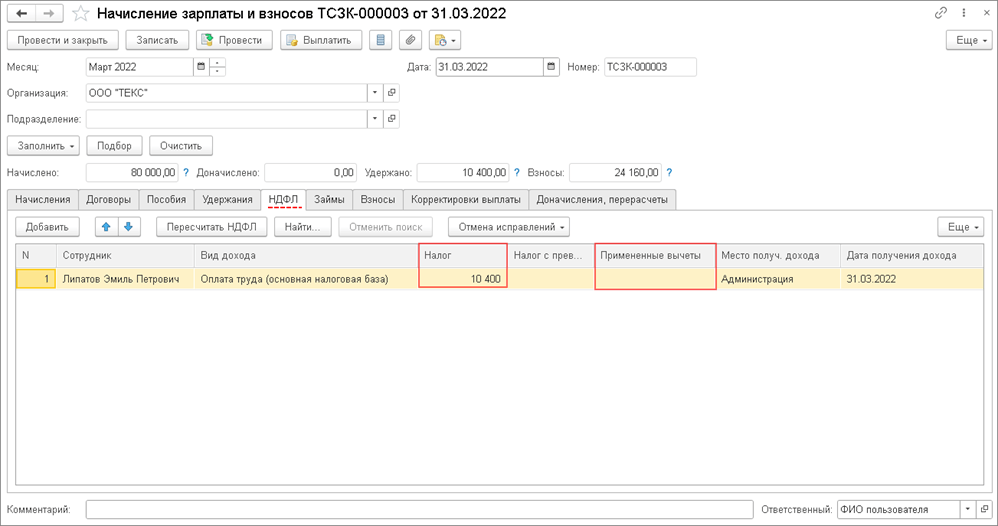Select the Администрация cell
The width and height of the screenshot is (998, 526).
click(x=777, y=279)
